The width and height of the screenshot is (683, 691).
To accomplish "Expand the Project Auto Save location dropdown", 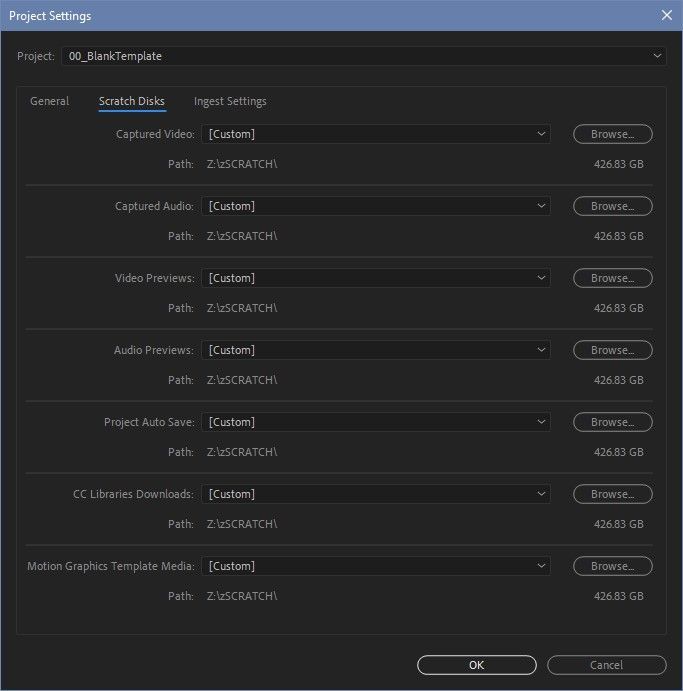I will [376, 422].
